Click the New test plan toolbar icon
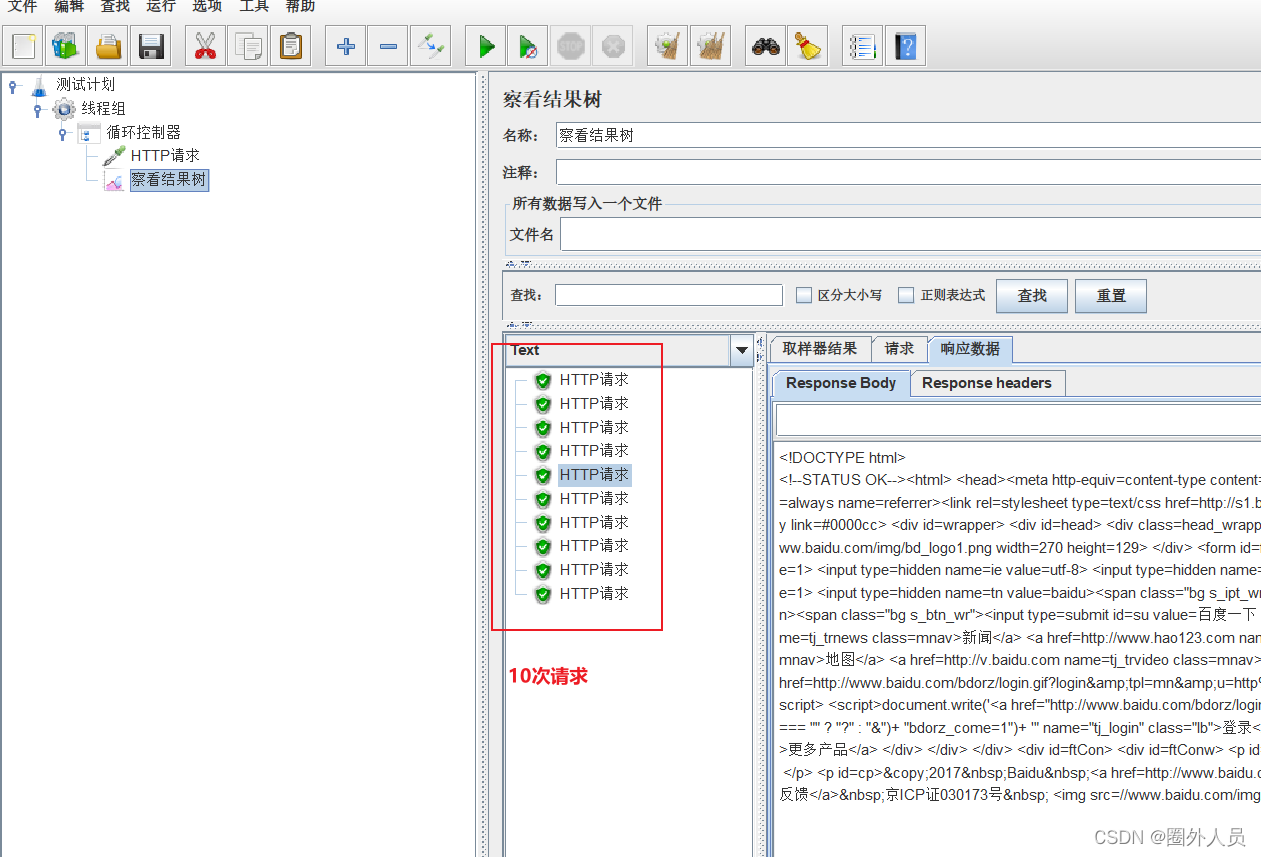The image size is (1261, 857). coord(24,46)
